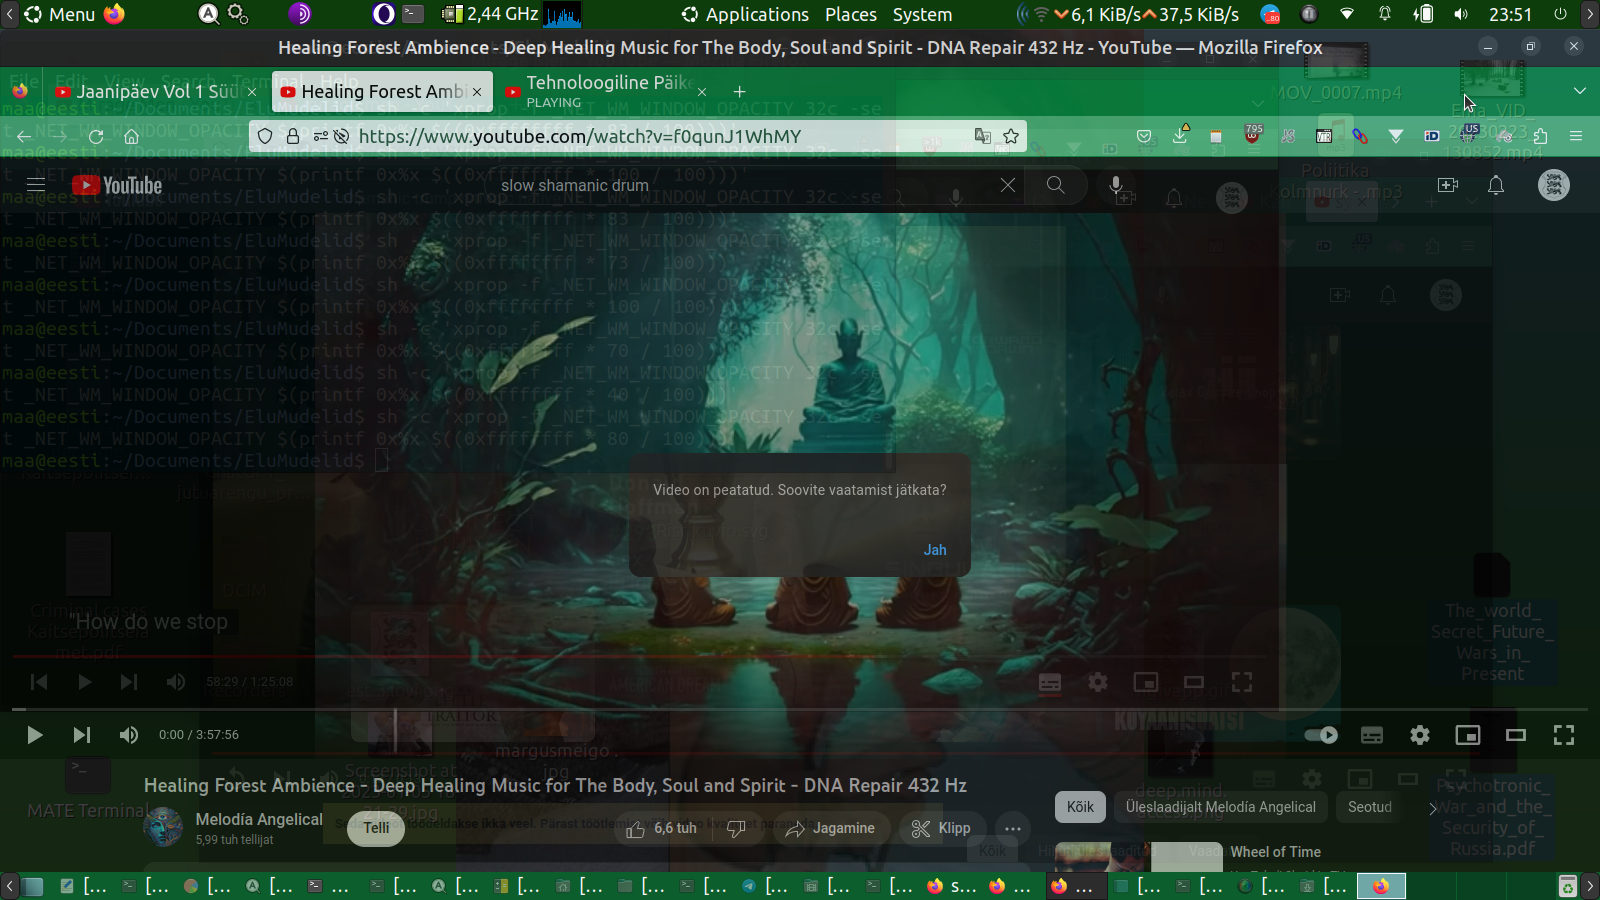Filter suggestions by 'Üleslaadijalt Melodía Angelical'
The height and width of the screenshot is (900, 1600).
tap(1220, 807)
